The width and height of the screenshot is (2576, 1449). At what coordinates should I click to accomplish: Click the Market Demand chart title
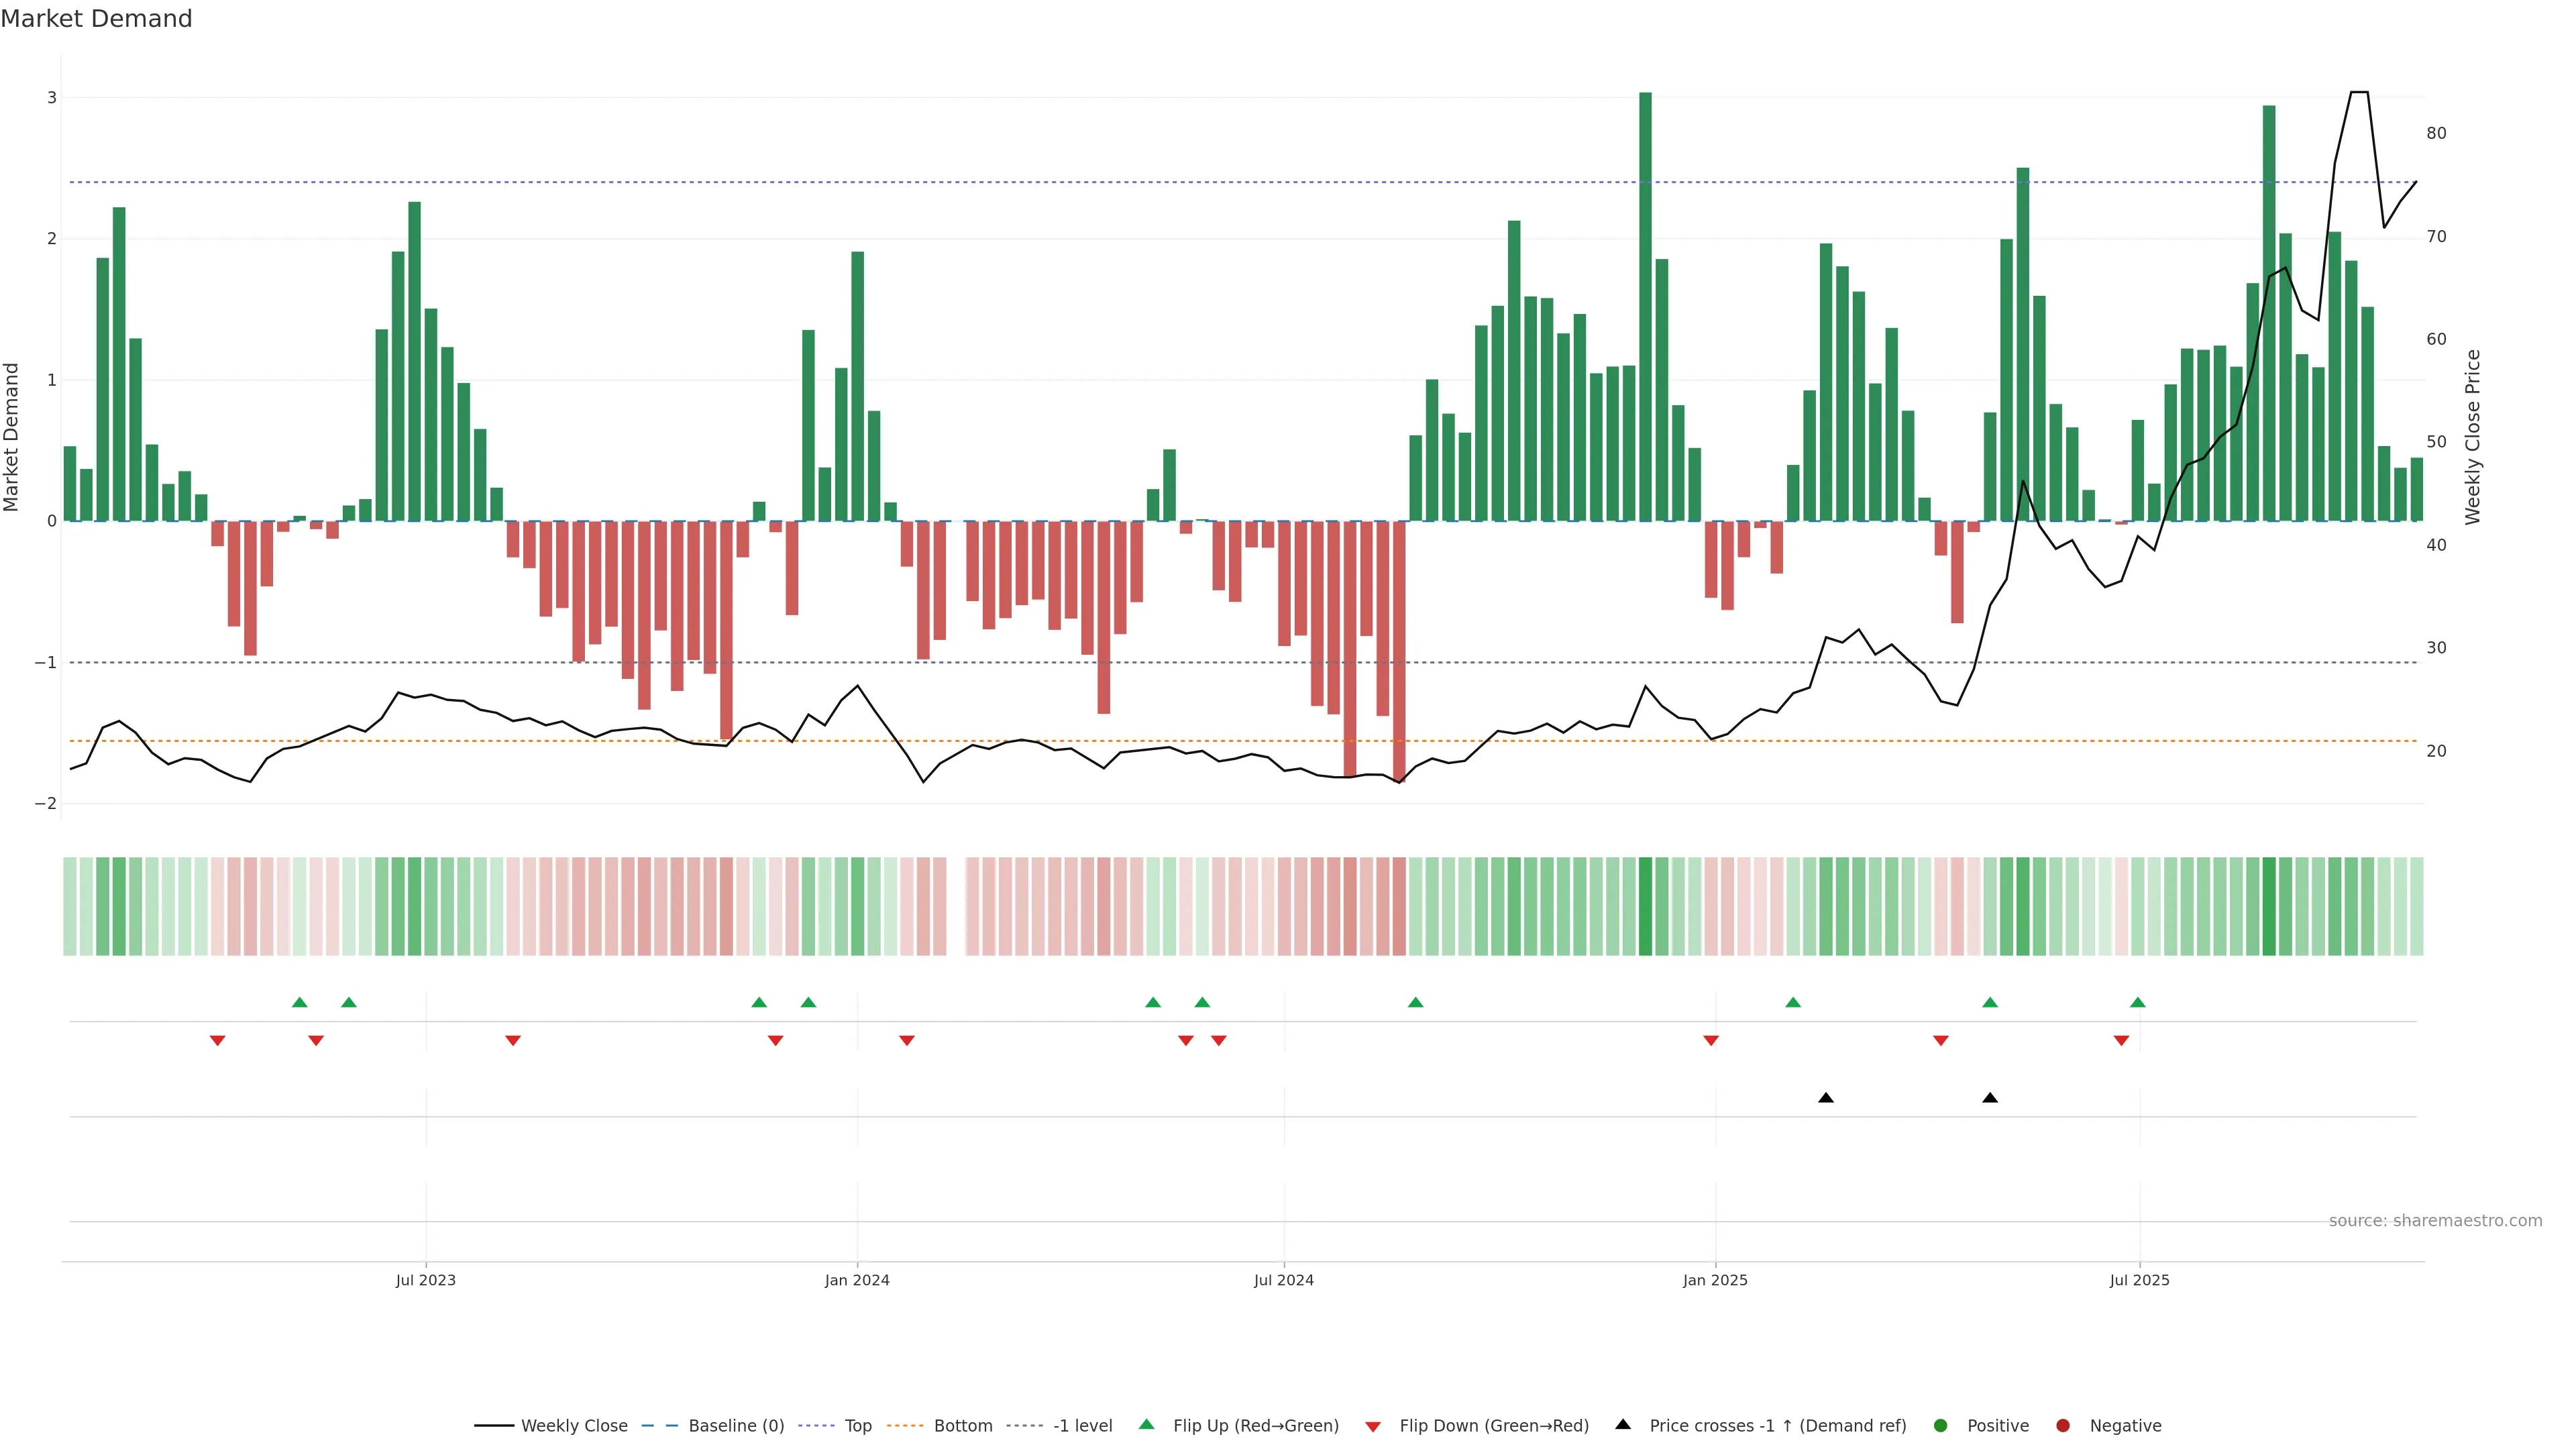coord(96,19)
